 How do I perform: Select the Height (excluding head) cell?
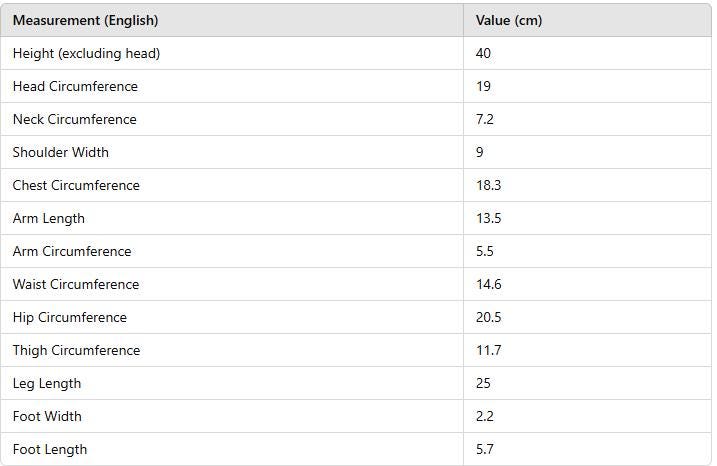click(x=86, y=53)
